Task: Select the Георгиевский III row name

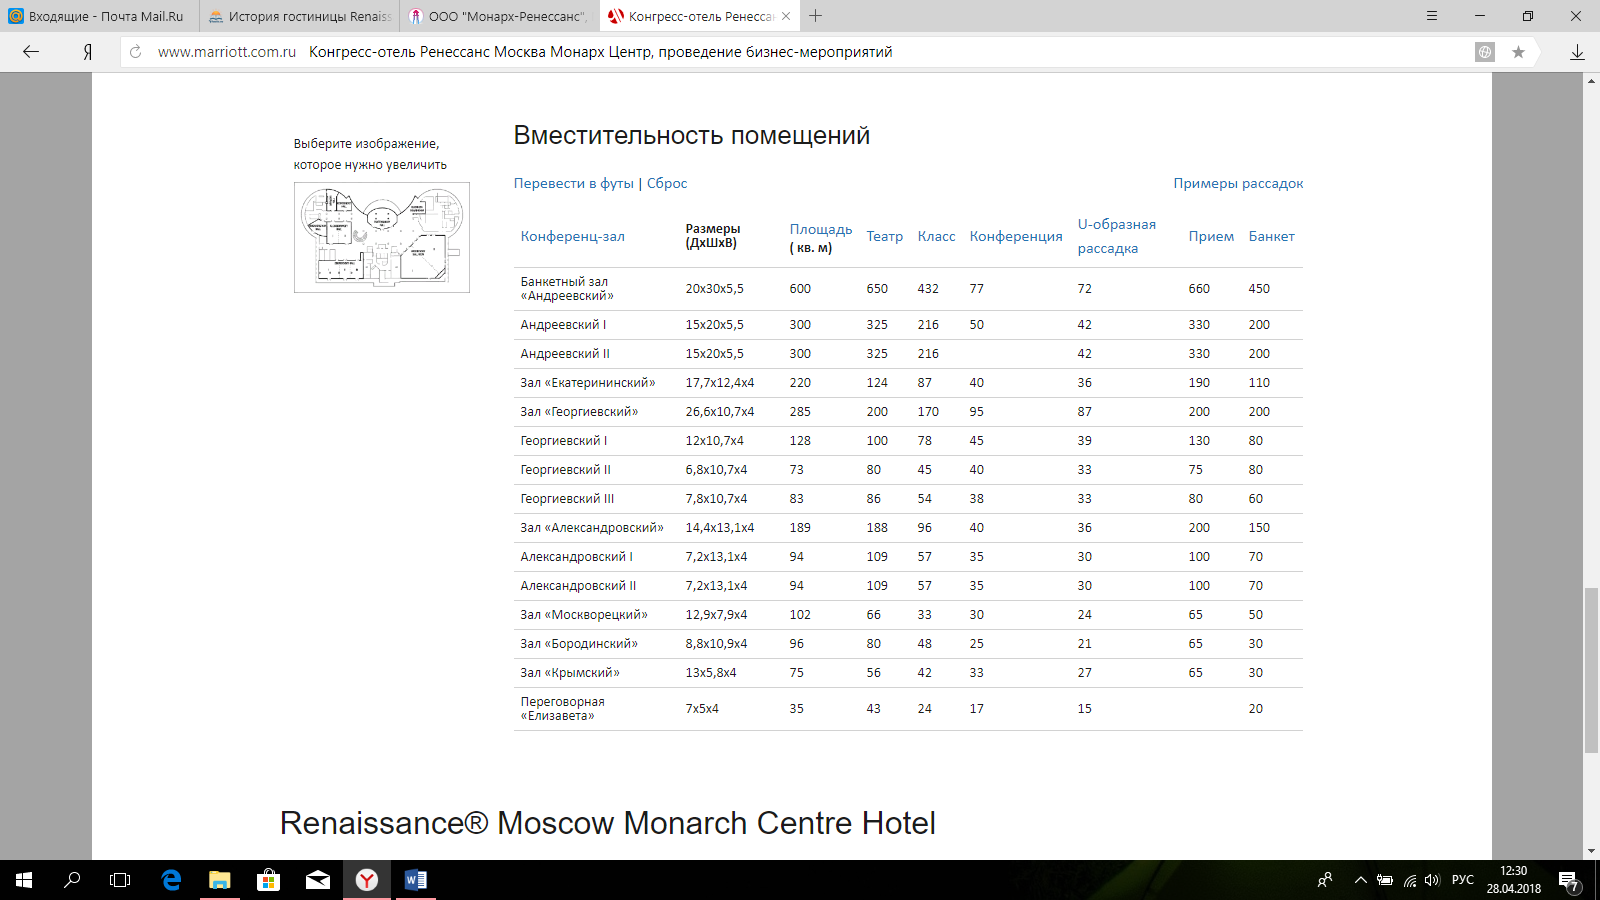Action: pyautogui.click(x=568, y=499)
